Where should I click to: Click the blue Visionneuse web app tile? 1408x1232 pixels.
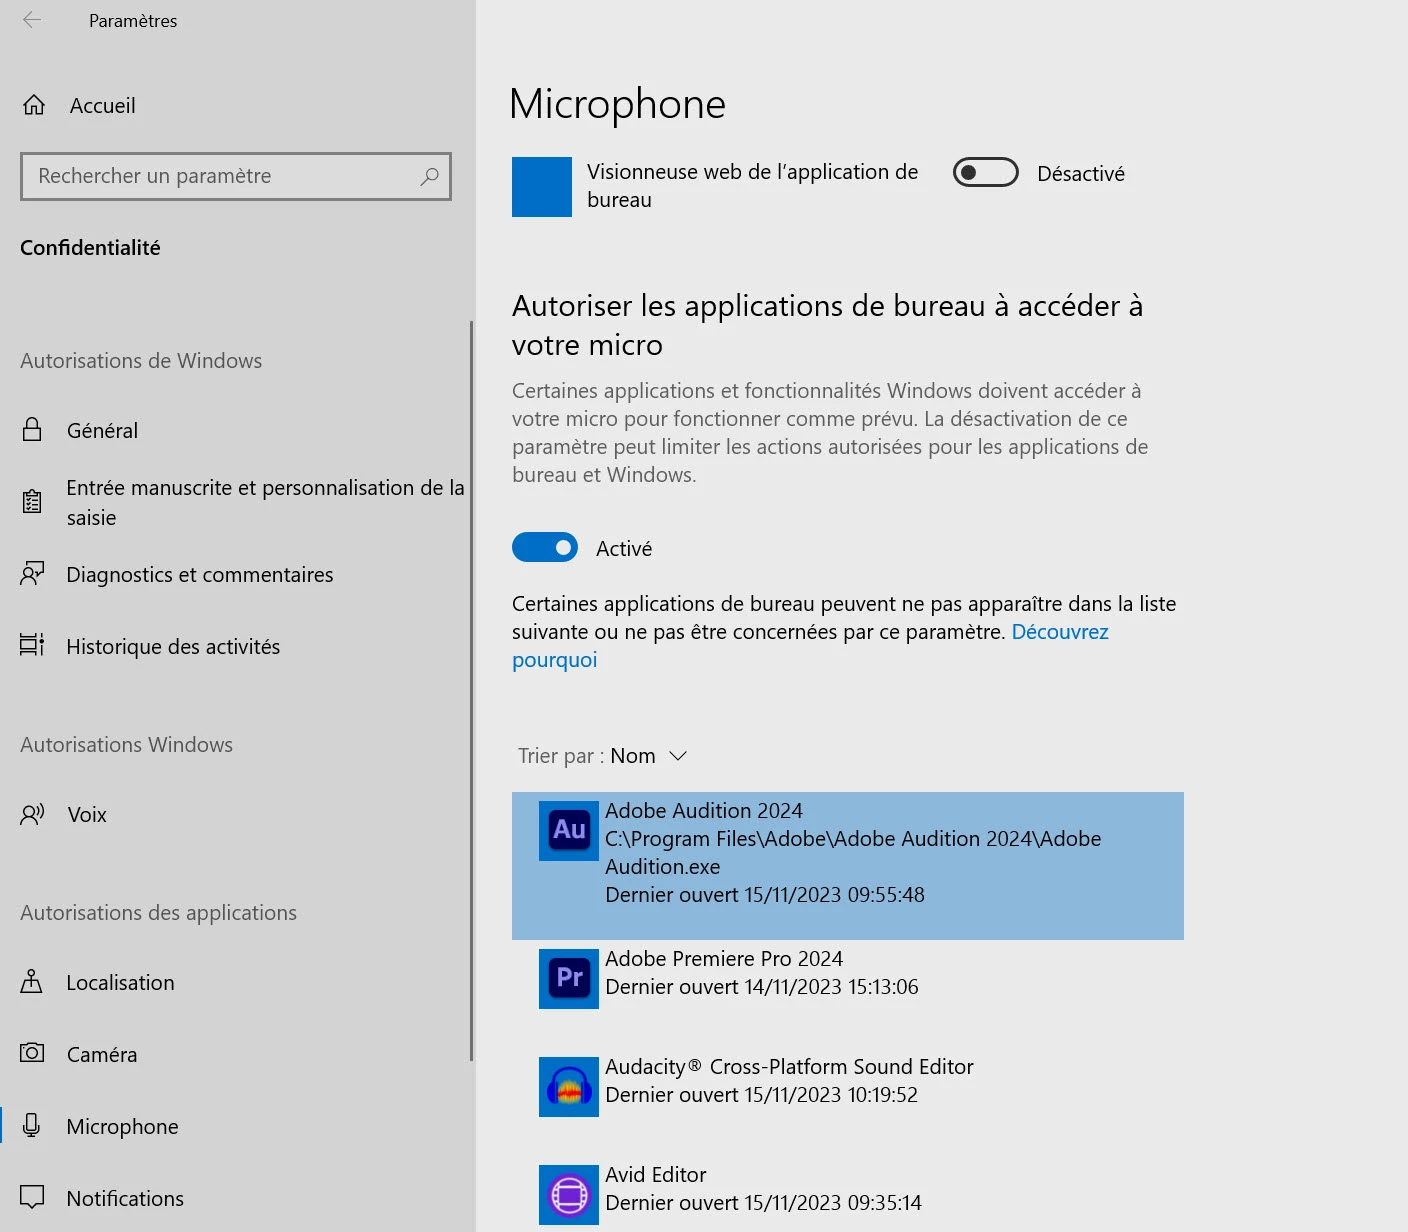click(542, 187)
